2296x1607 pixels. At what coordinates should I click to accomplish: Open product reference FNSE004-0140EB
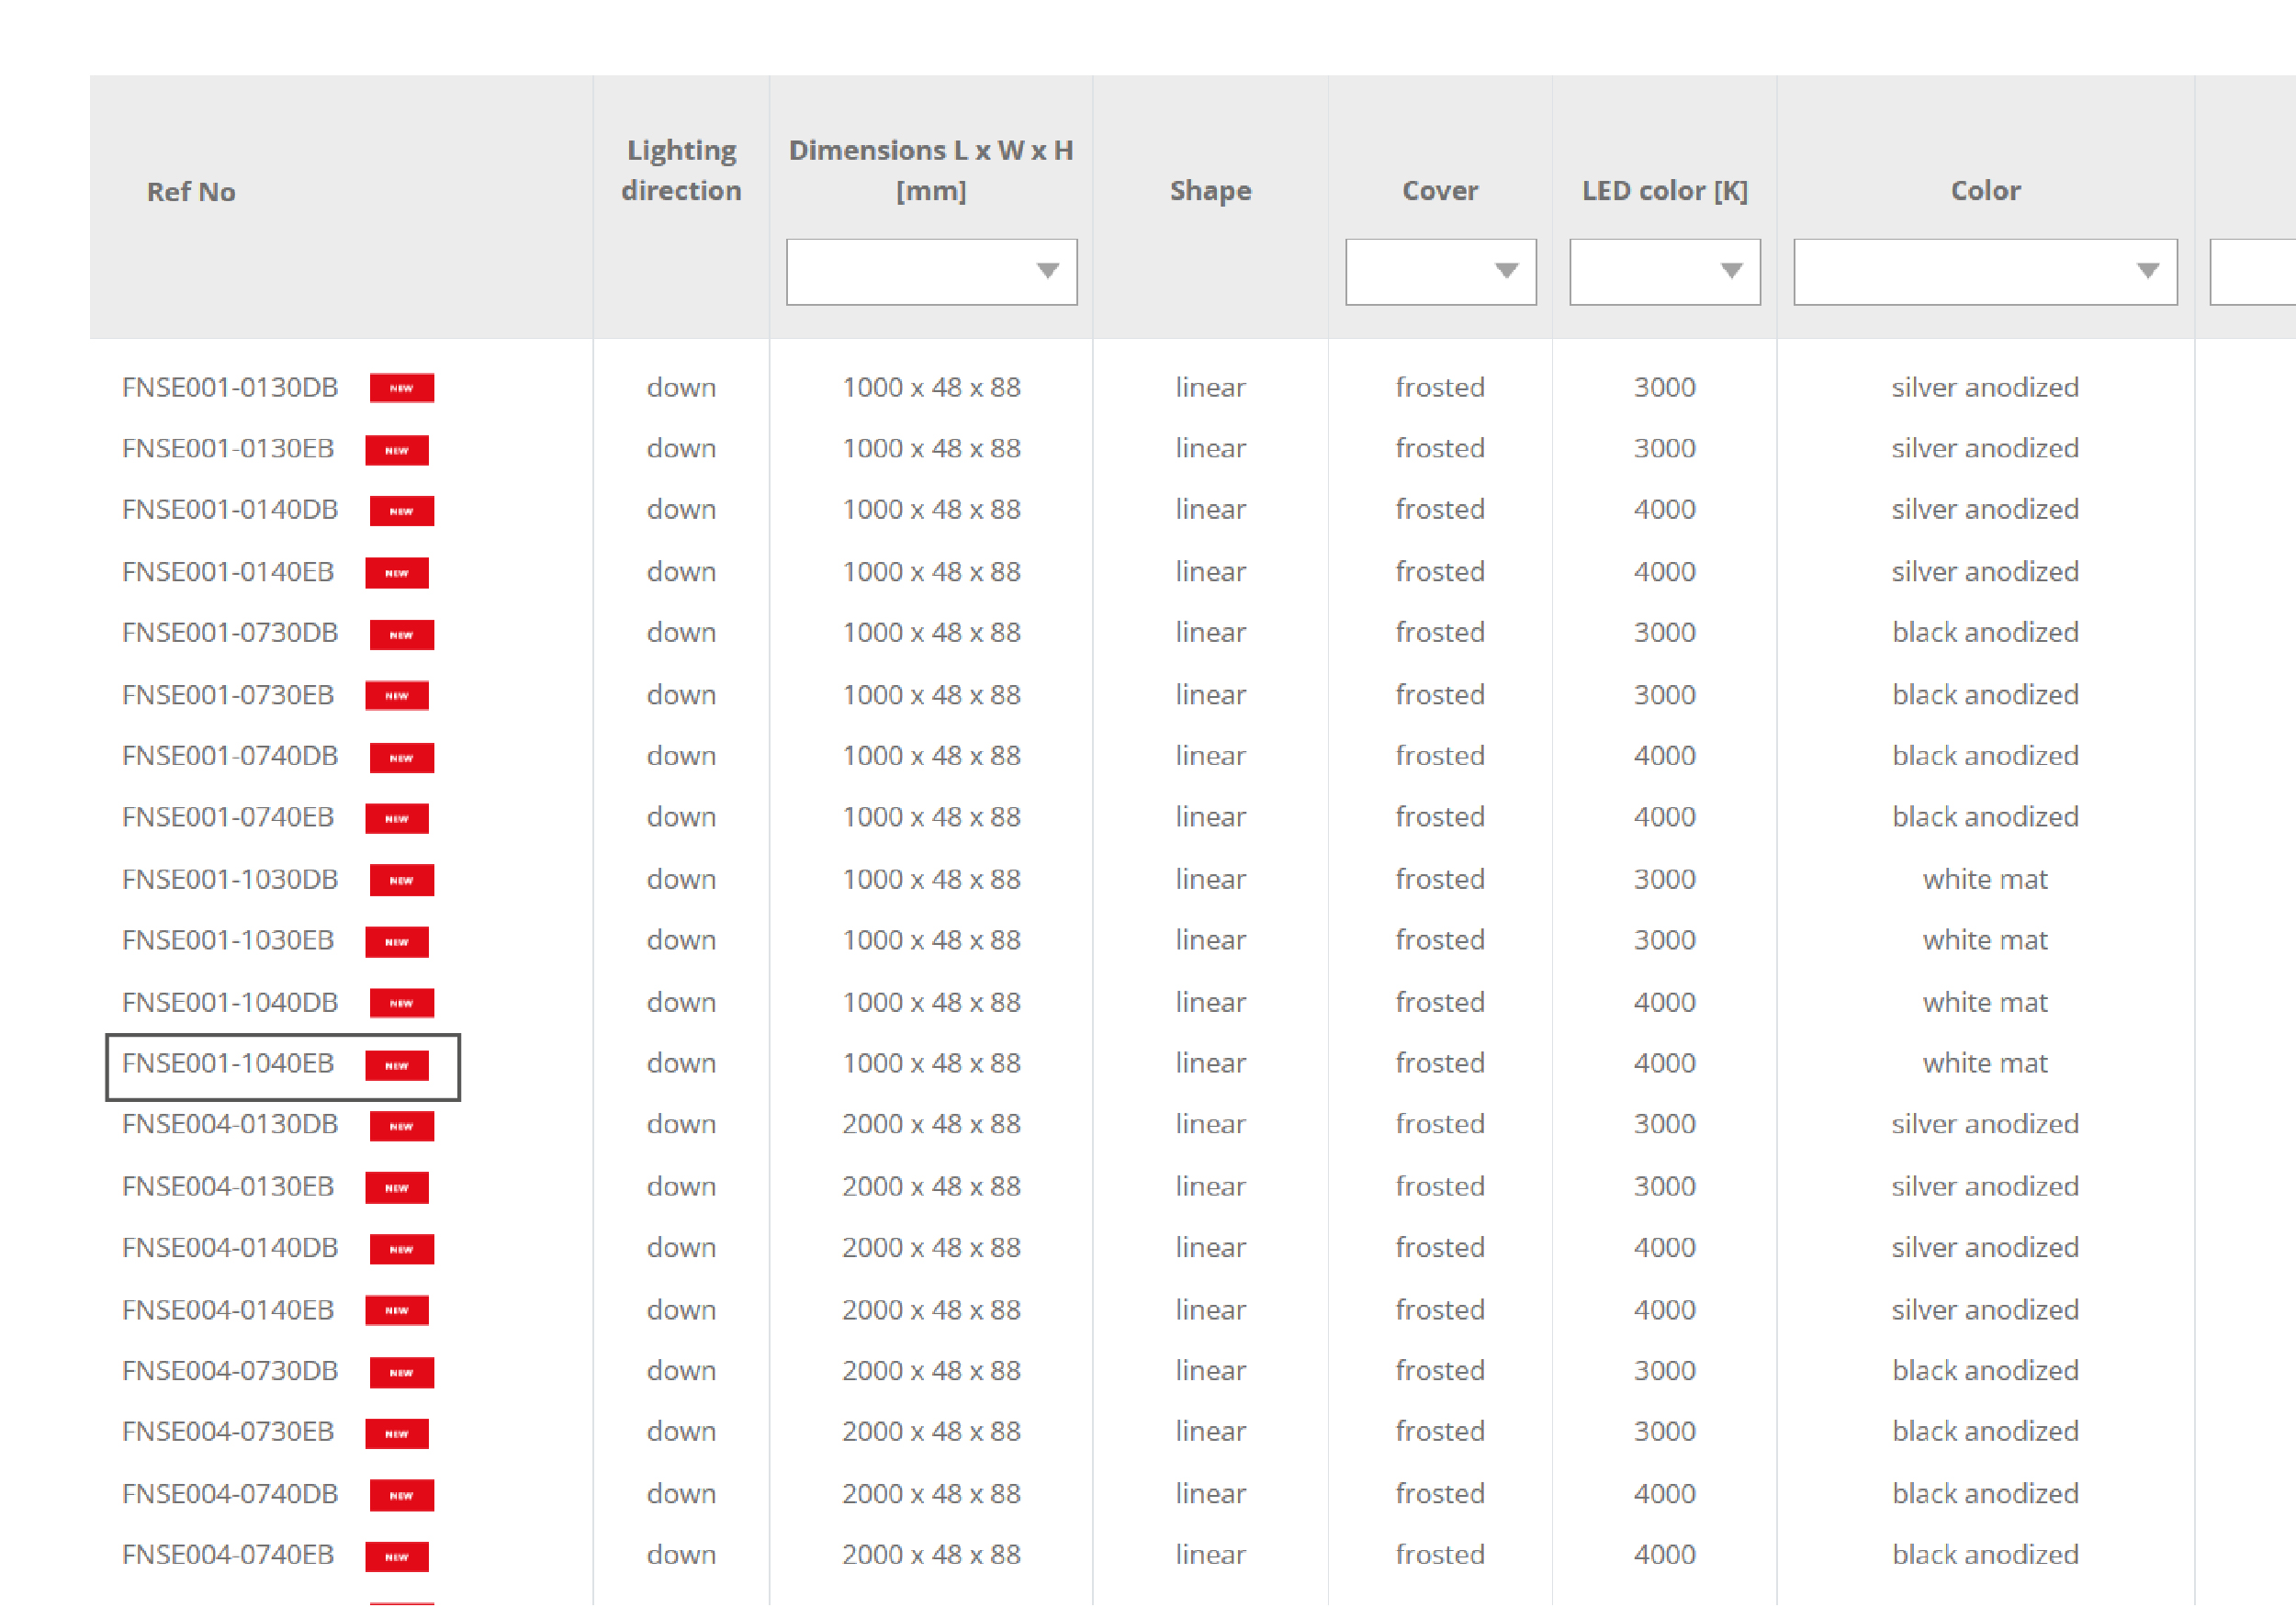pos(228,1309)
